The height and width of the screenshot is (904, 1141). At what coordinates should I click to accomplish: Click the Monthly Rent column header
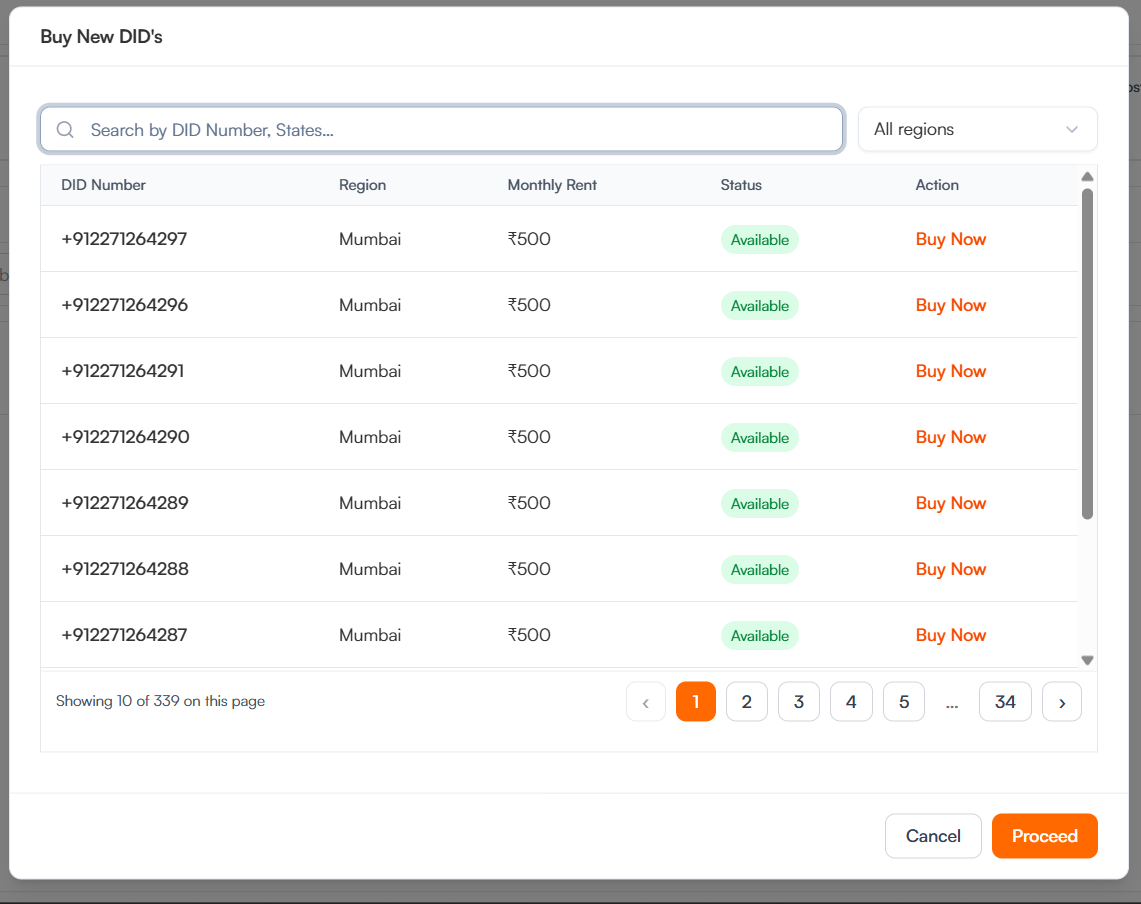click(x=552, y=185)
